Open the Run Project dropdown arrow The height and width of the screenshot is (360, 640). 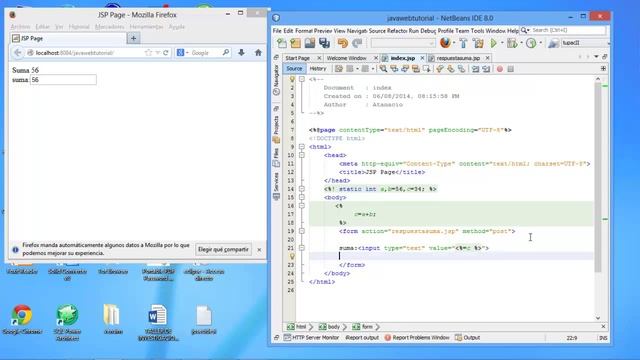coord(502,43)
